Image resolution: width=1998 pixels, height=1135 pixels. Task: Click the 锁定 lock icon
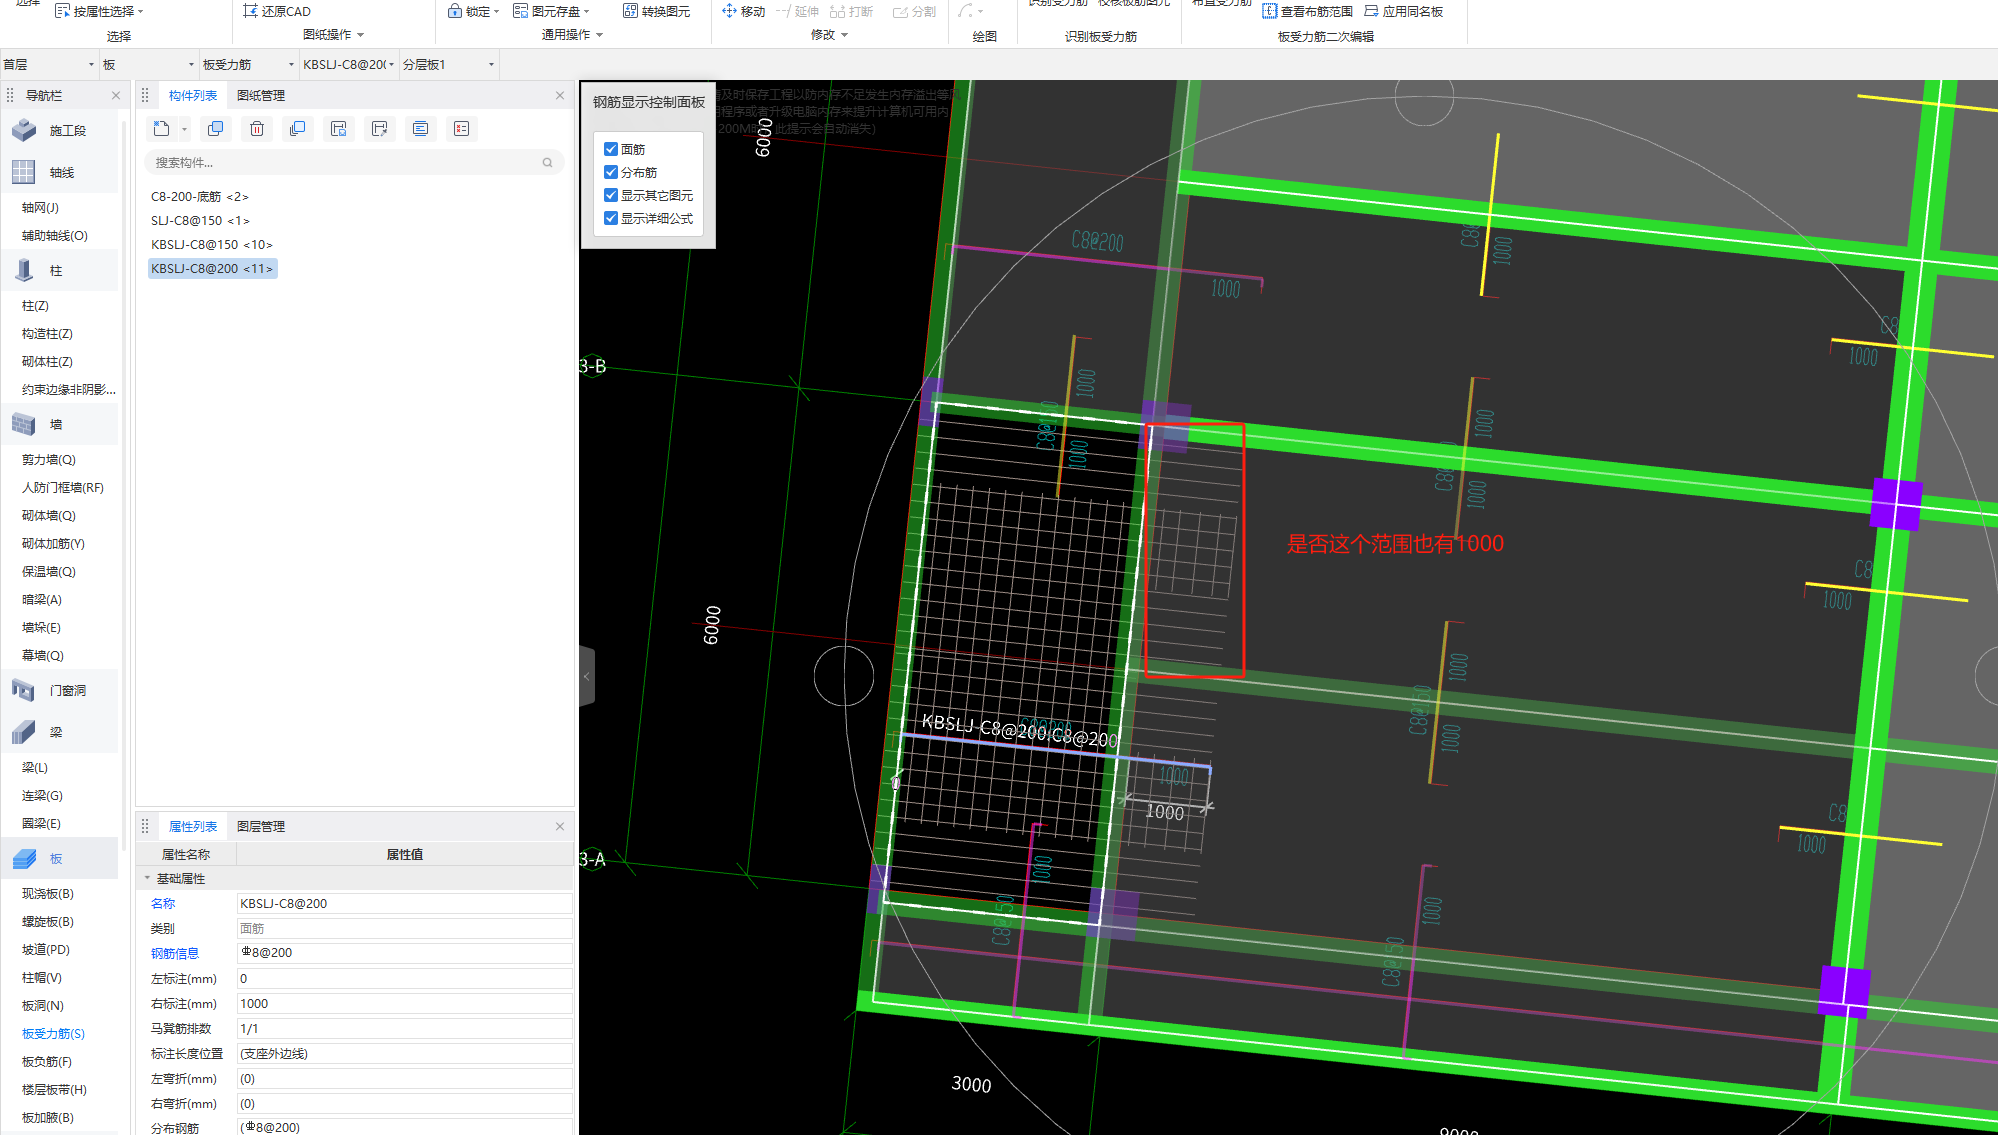[455, 11]
